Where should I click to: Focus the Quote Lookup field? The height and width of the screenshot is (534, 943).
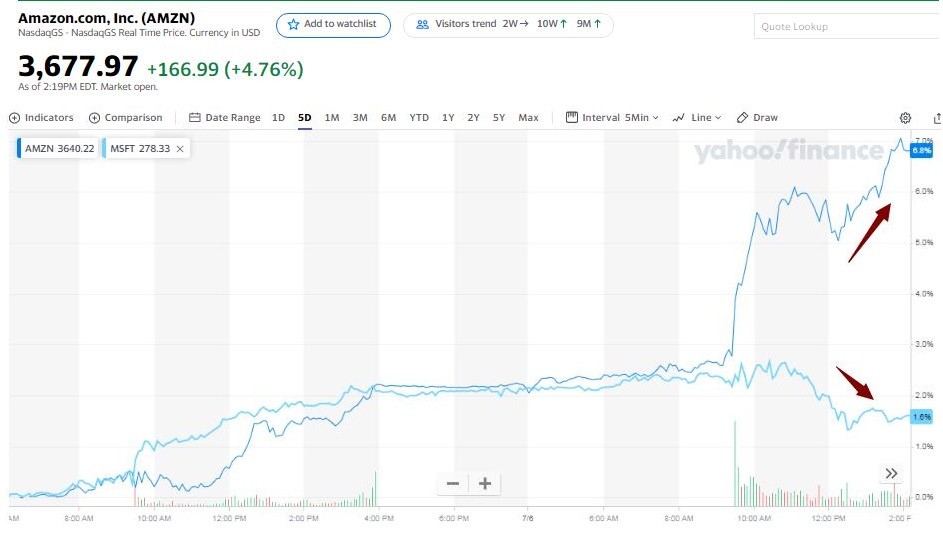[x=845, y=26]
